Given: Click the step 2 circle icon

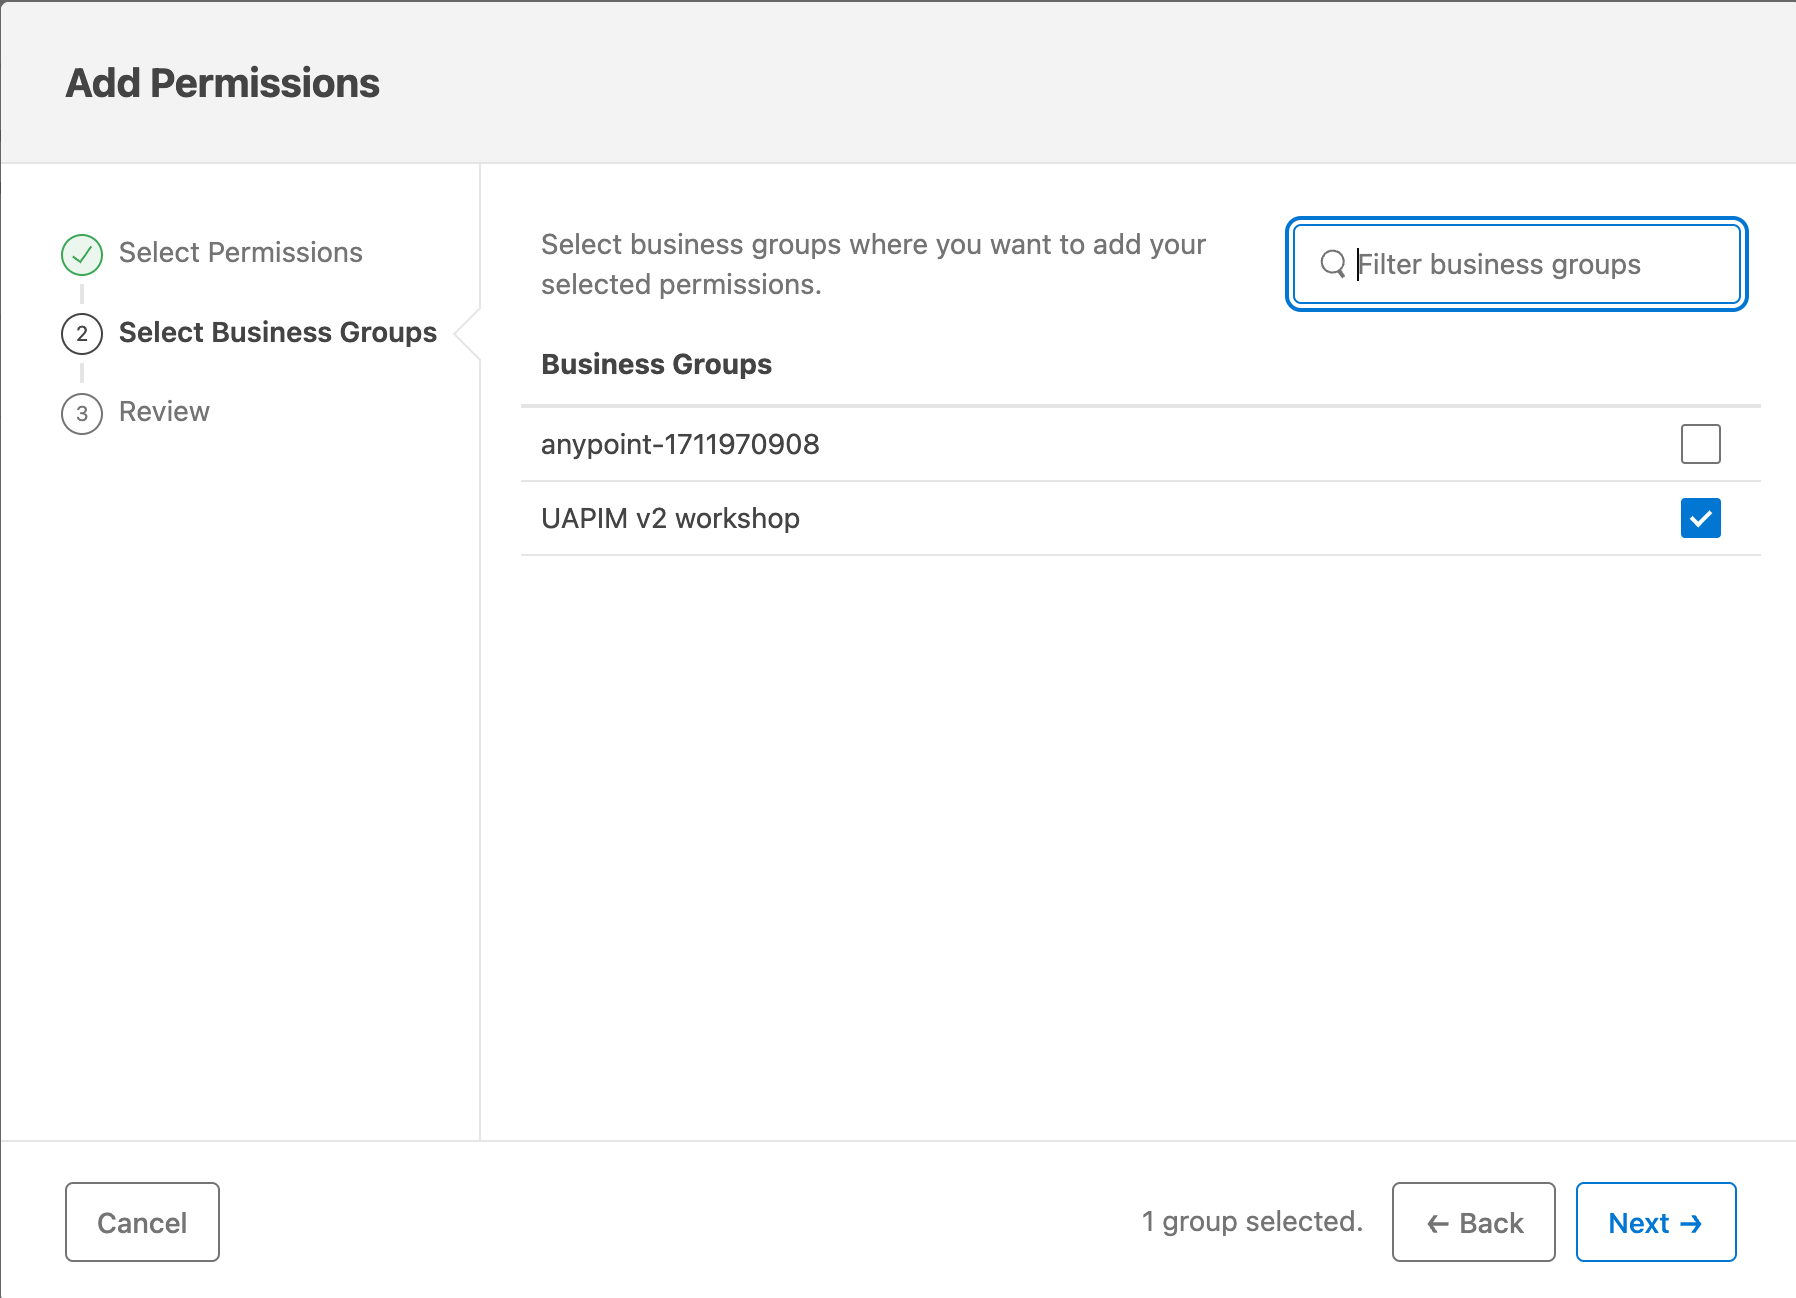Looking at the screenshot, I should [82, 334].
